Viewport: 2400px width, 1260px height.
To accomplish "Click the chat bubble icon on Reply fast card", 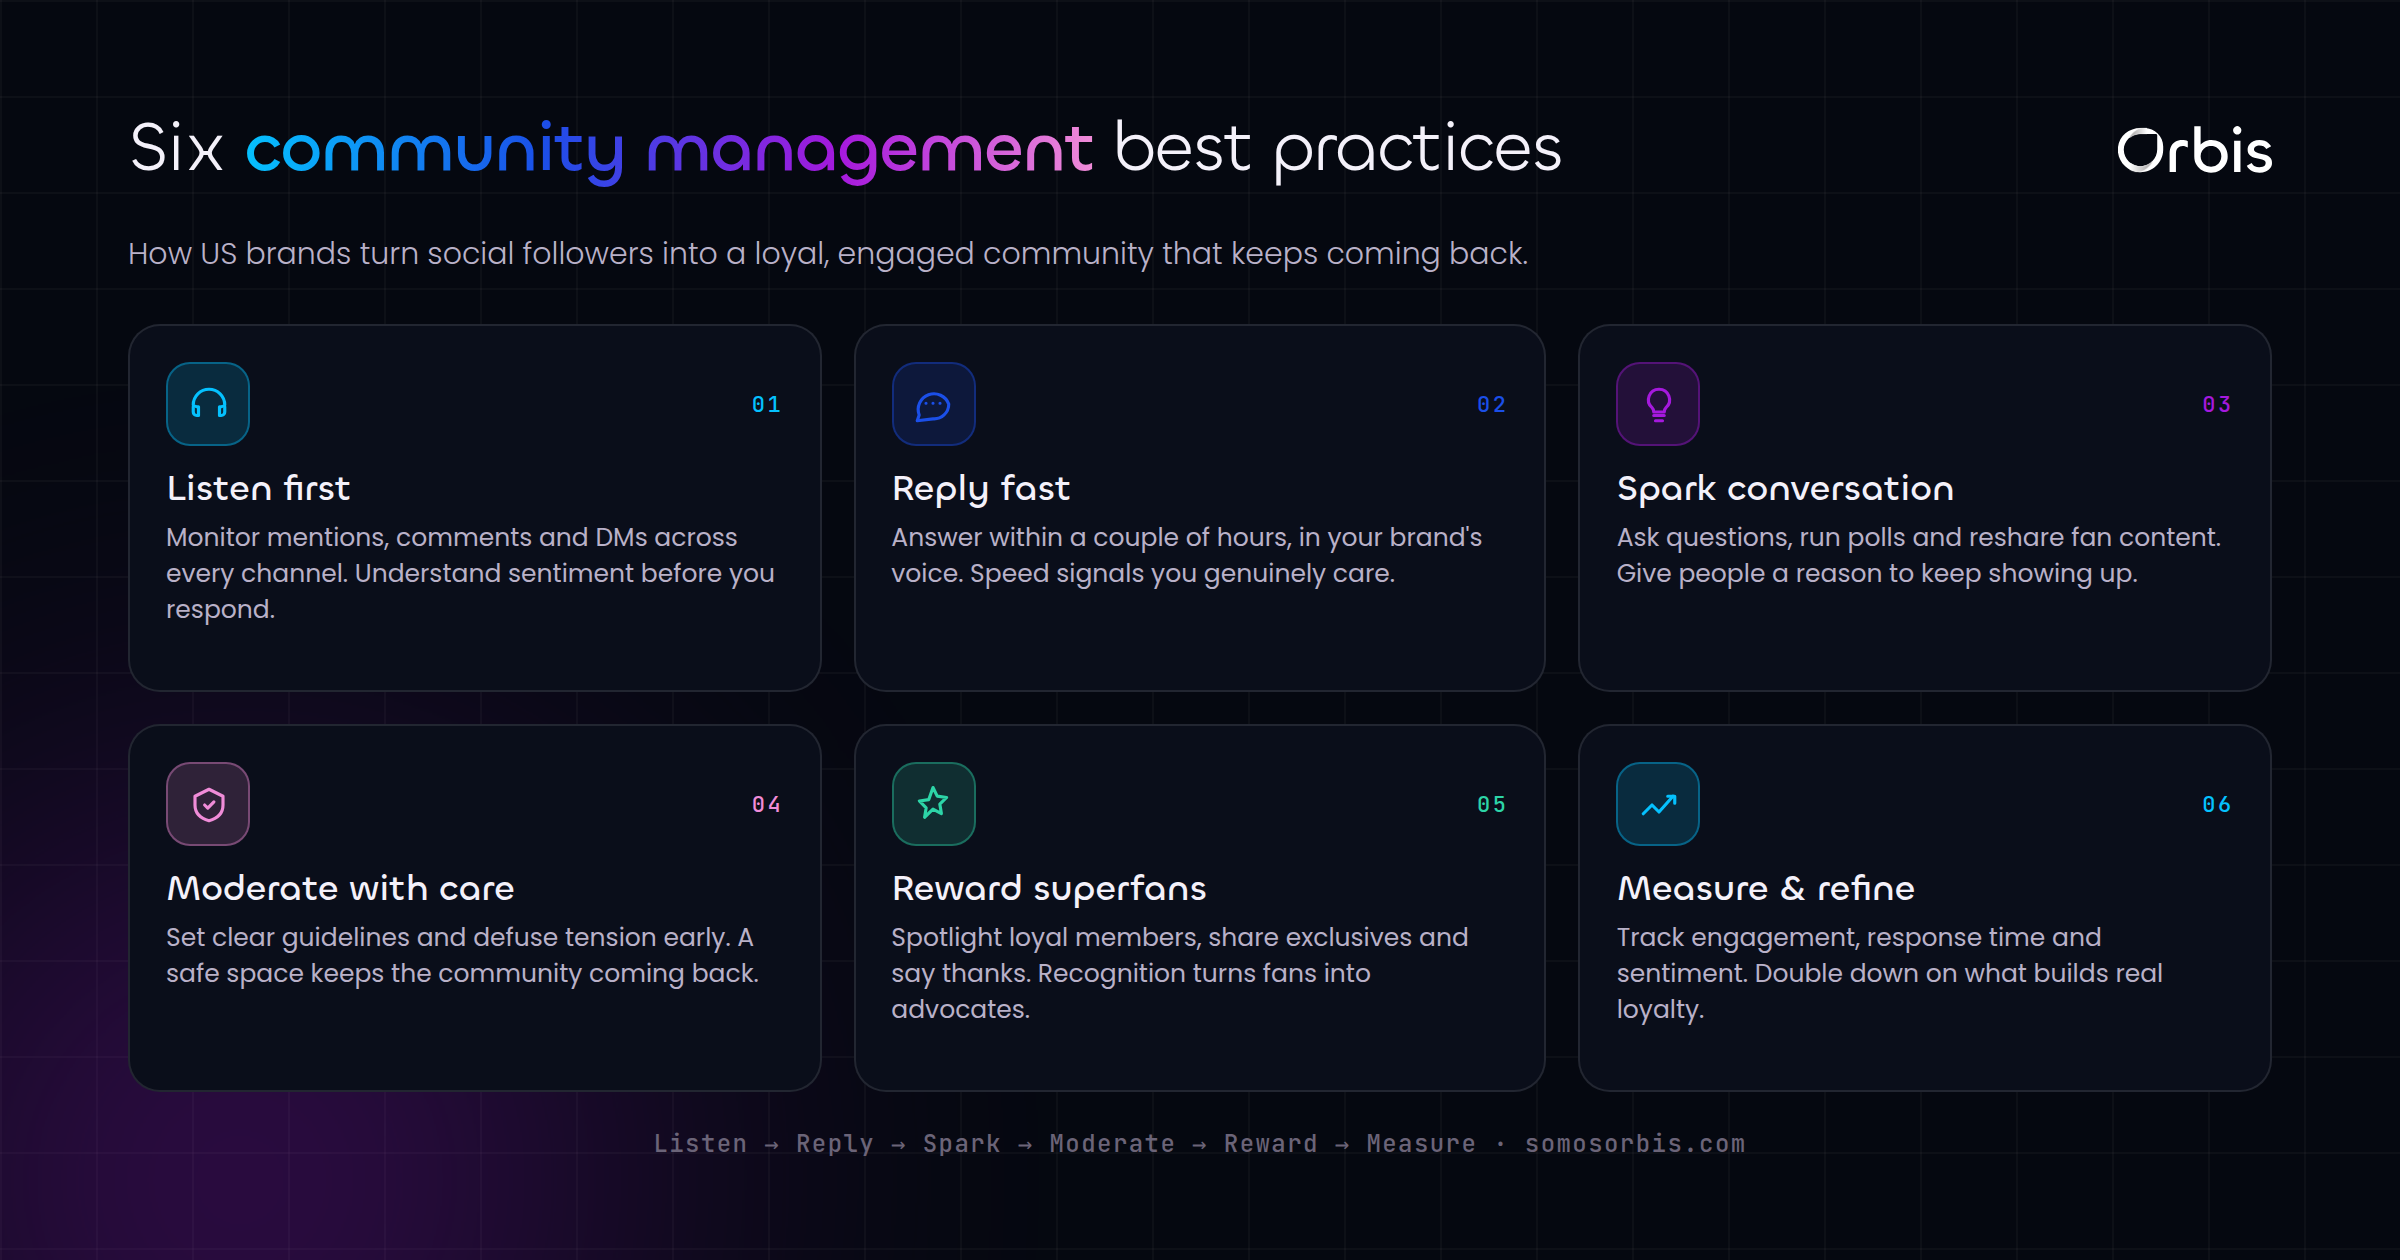I will coord(933,404).
